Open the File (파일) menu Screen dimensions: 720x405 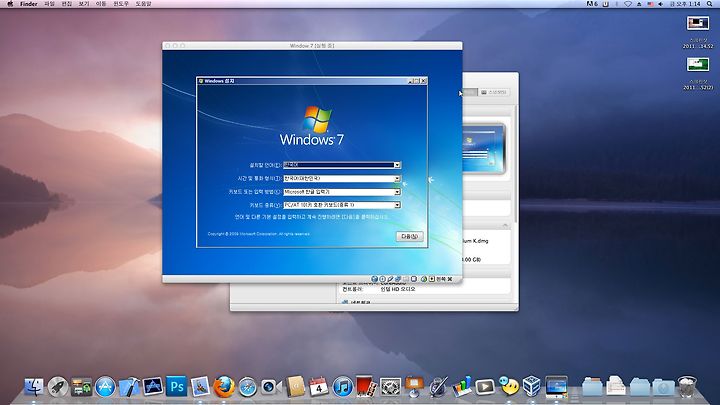click(49, 4)
